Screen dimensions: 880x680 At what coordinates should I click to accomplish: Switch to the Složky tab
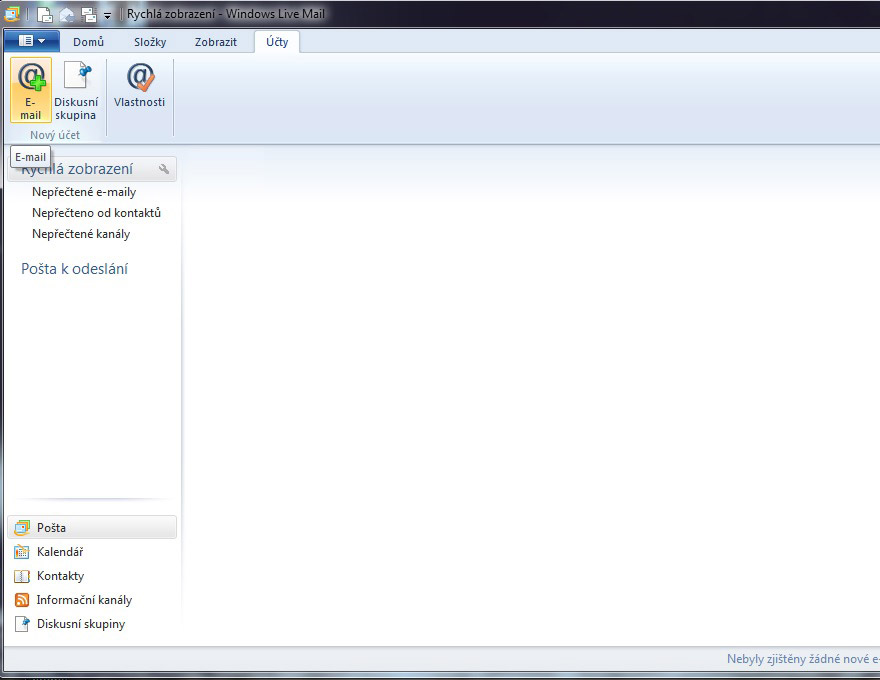(150, 42)
